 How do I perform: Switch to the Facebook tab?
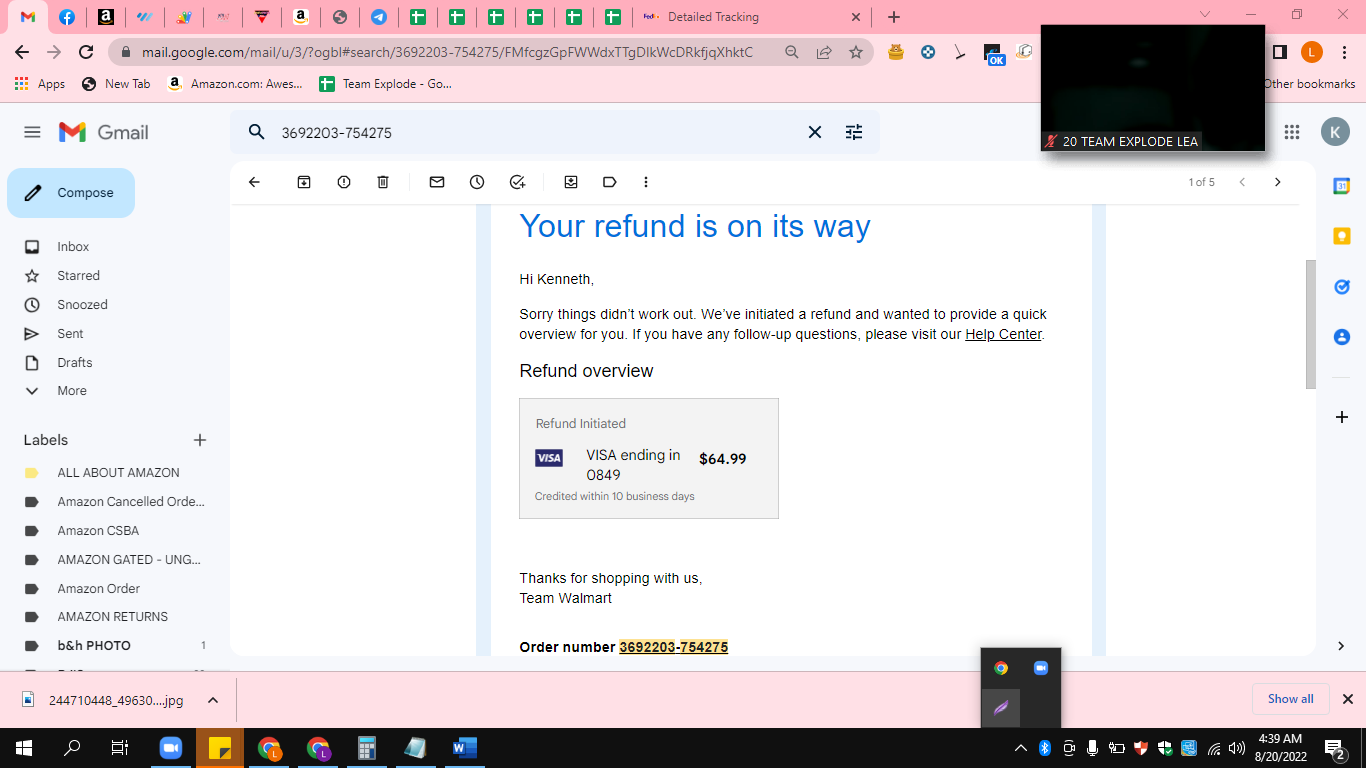pyautogui.click(x=67, y=17)
